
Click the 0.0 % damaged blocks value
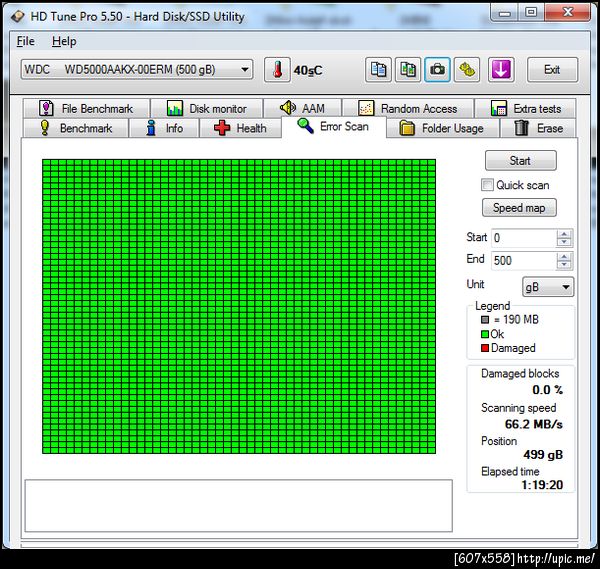pos(547,390)
